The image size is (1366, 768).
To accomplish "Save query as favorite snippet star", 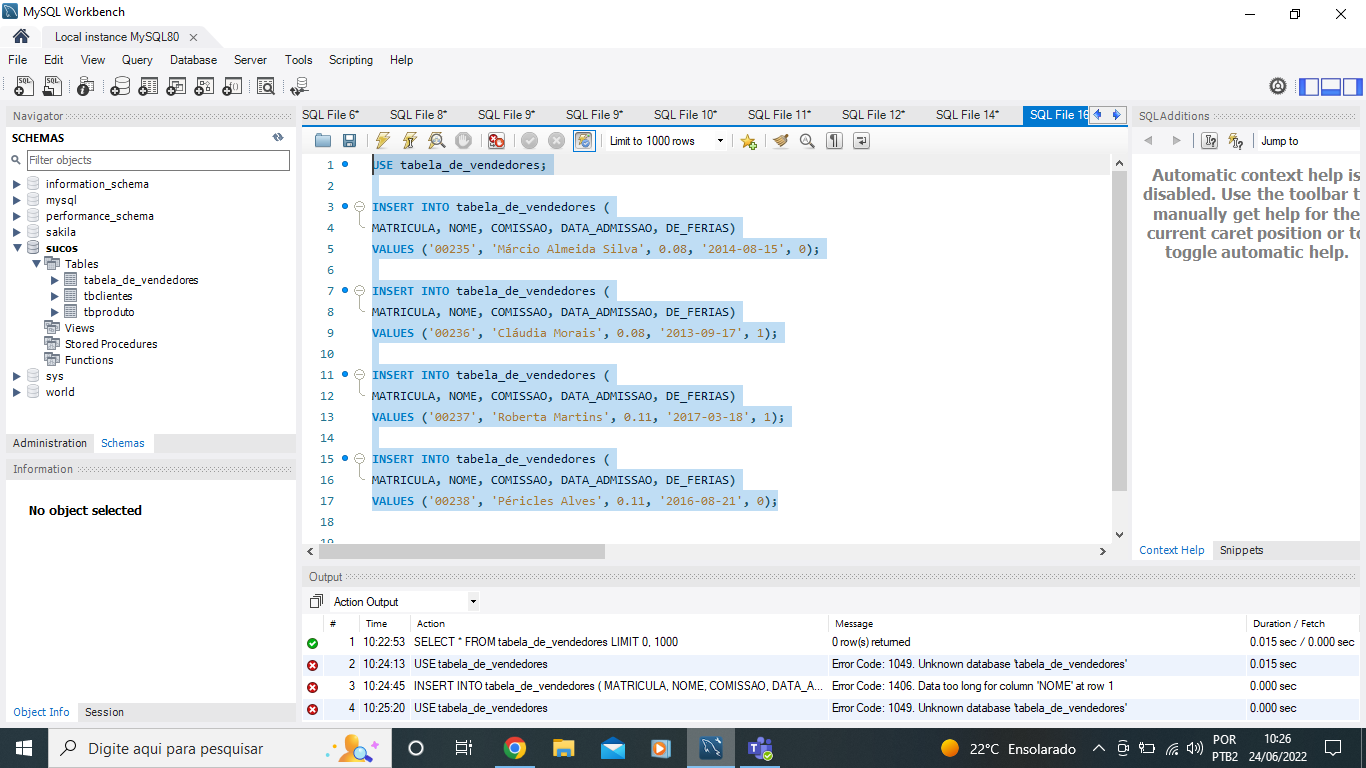I will click(748, 141).
